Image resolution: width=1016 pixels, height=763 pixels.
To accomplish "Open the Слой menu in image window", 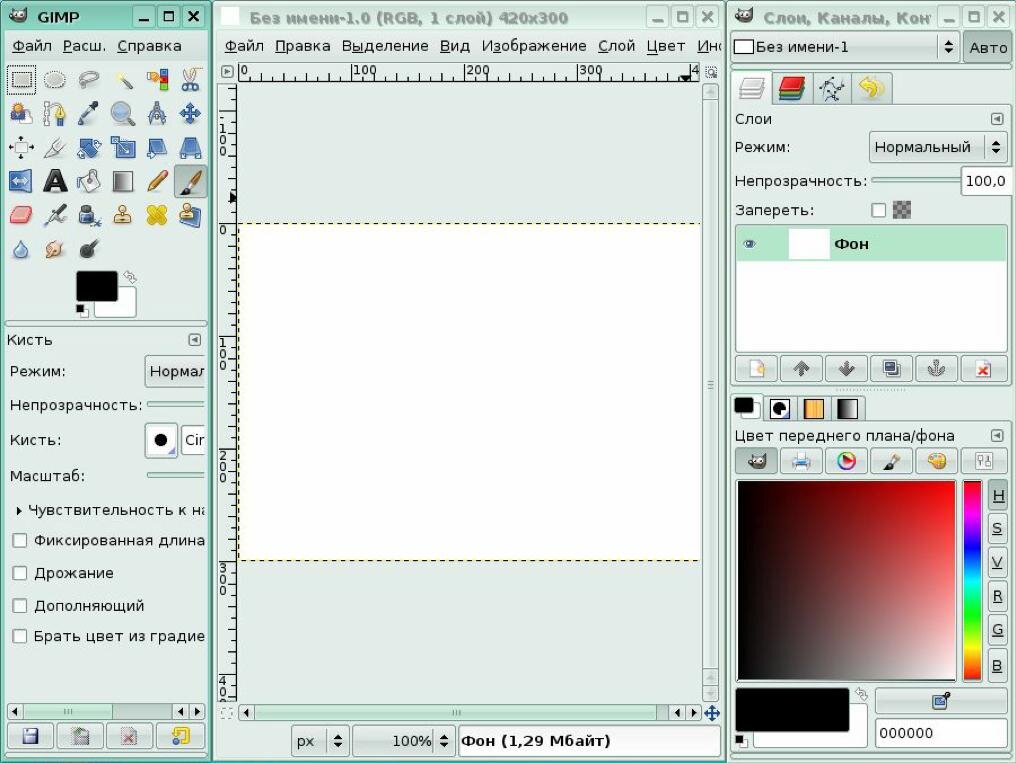I will click(x=616, y=46).
